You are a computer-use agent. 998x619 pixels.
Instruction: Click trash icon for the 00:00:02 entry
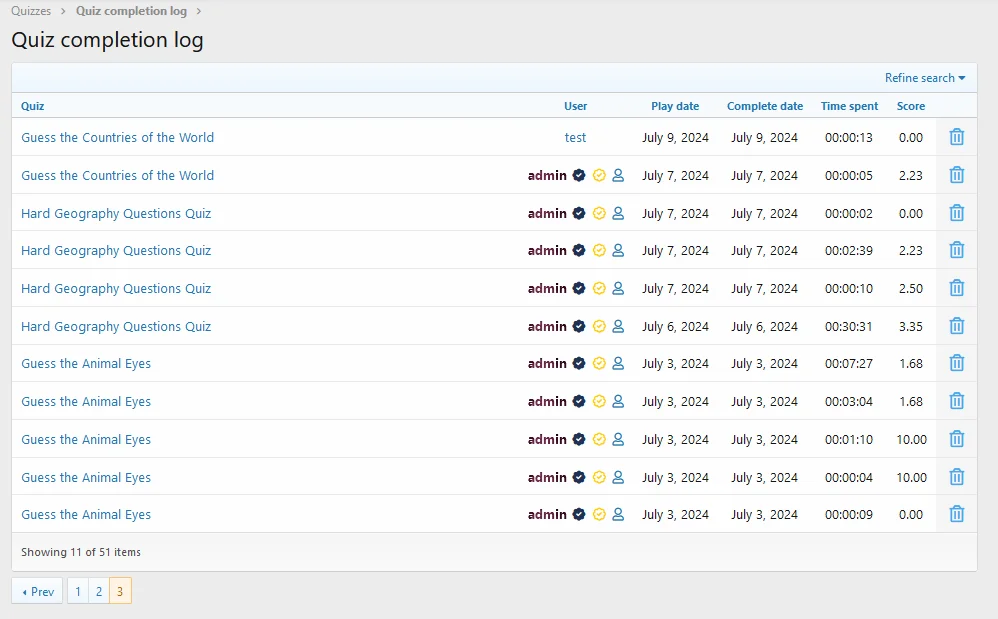pos(956,213)
